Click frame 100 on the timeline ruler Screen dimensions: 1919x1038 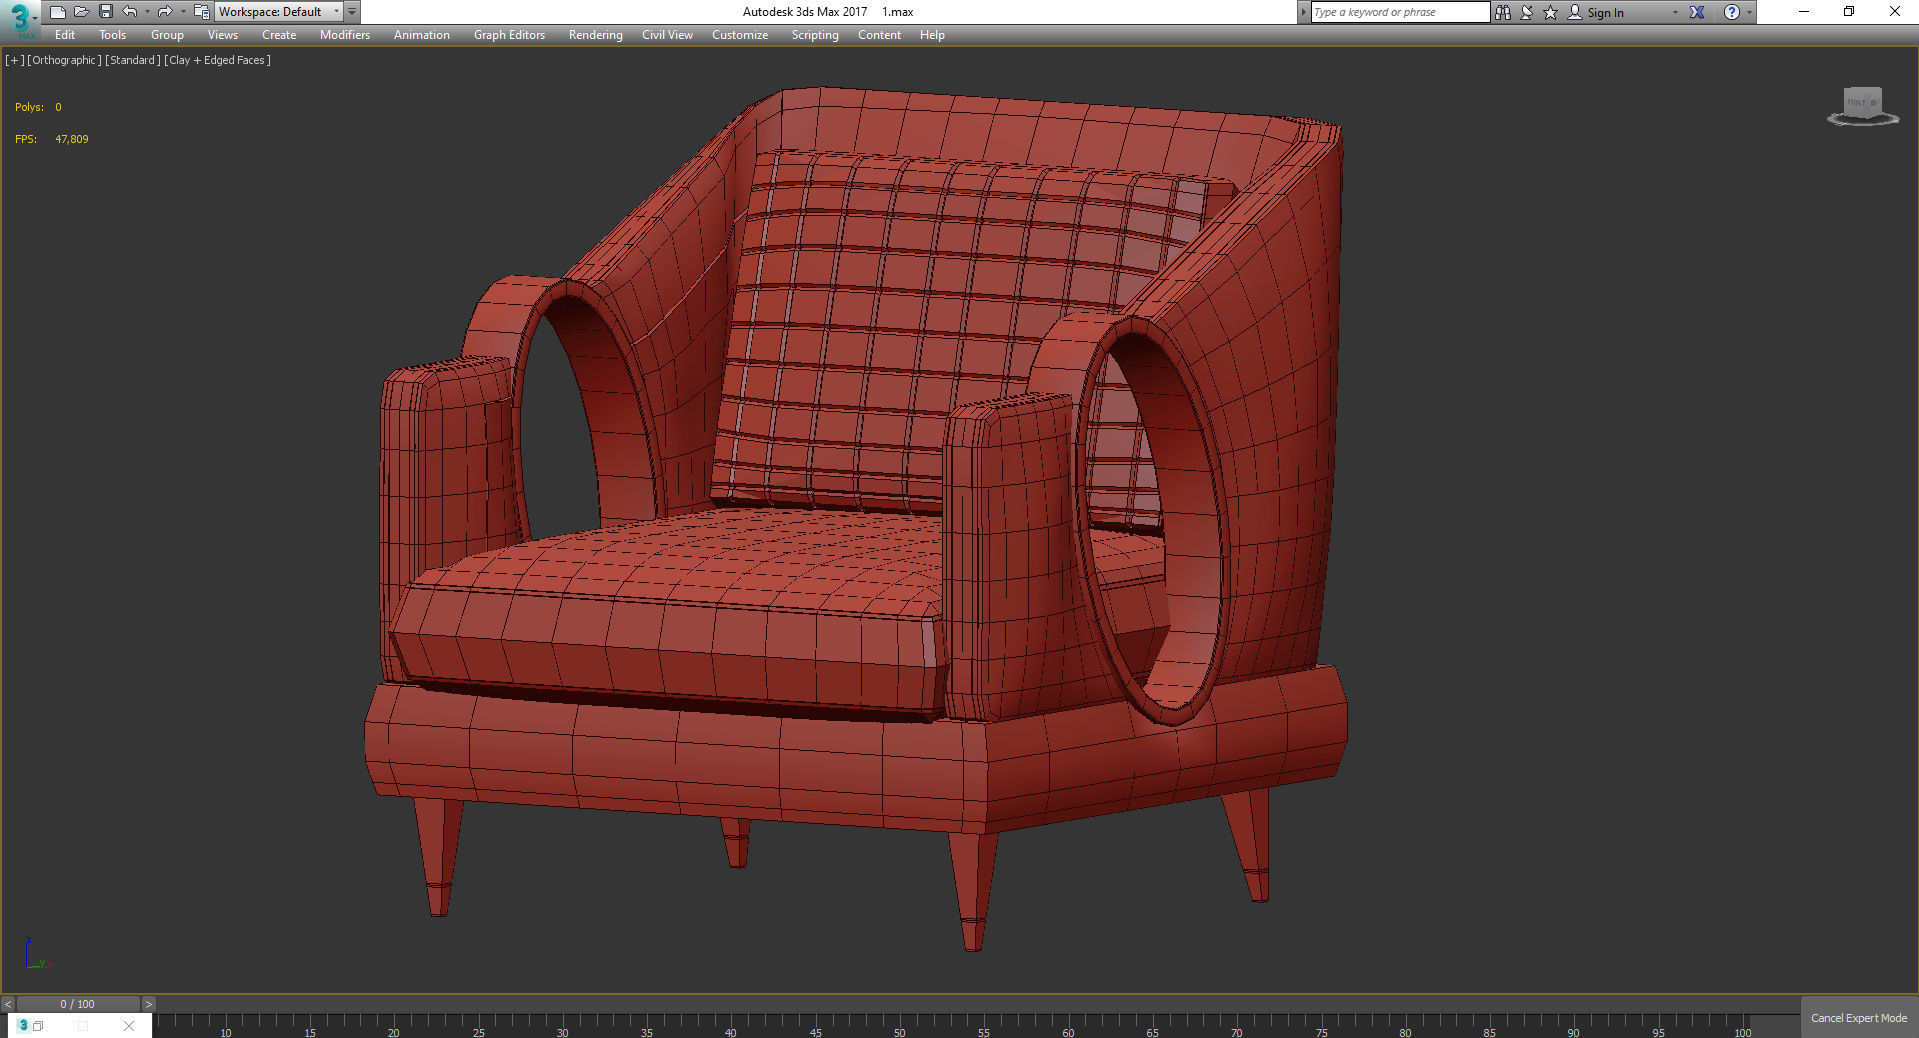point(1743,1031)
